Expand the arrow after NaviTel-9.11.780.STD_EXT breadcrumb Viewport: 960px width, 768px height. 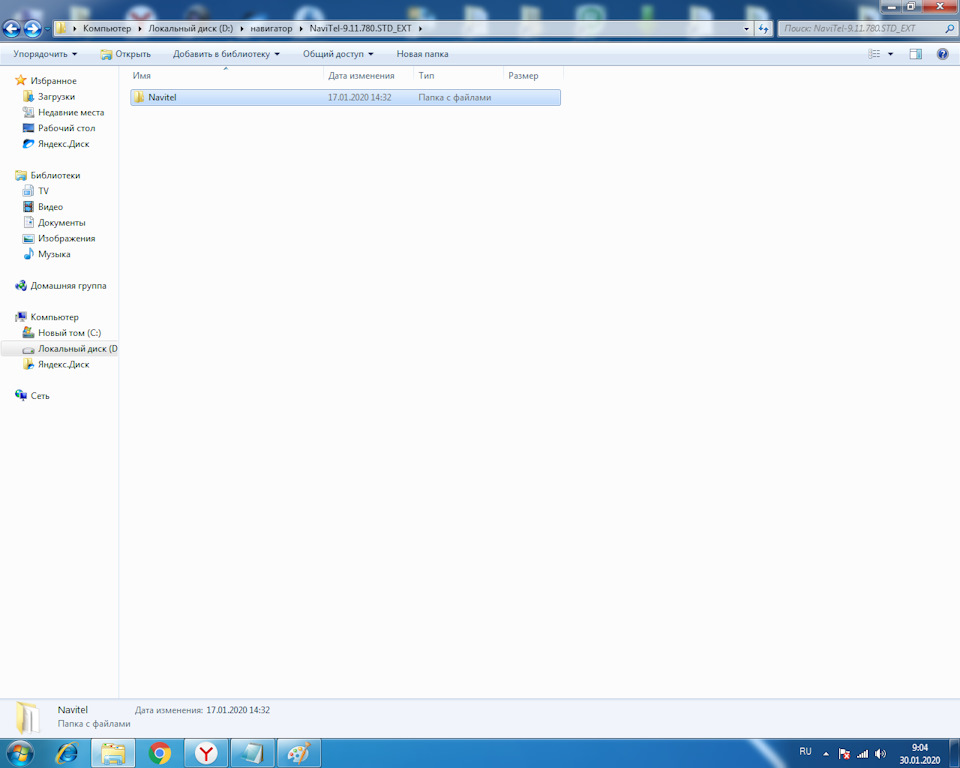421,28
